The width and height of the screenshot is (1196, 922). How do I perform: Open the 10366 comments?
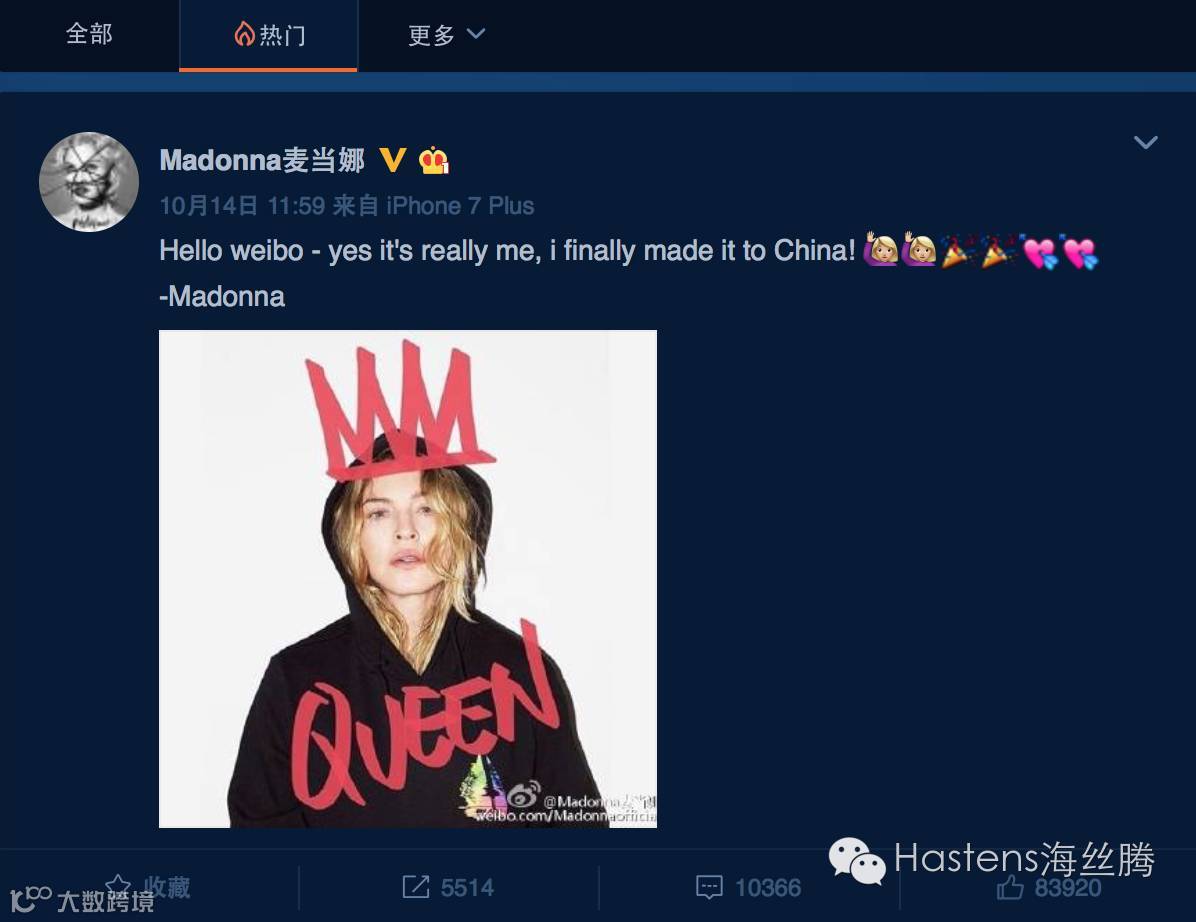pos(767,888)
